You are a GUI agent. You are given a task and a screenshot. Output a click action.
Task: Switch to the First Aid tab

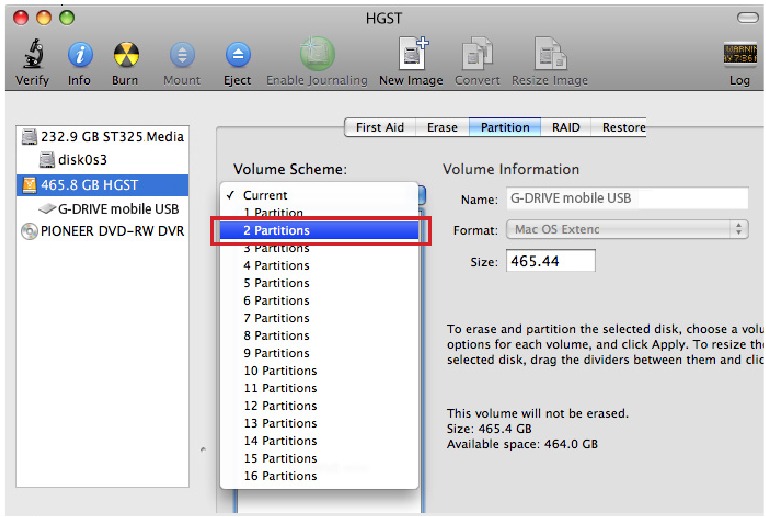(x=380, y=128)
